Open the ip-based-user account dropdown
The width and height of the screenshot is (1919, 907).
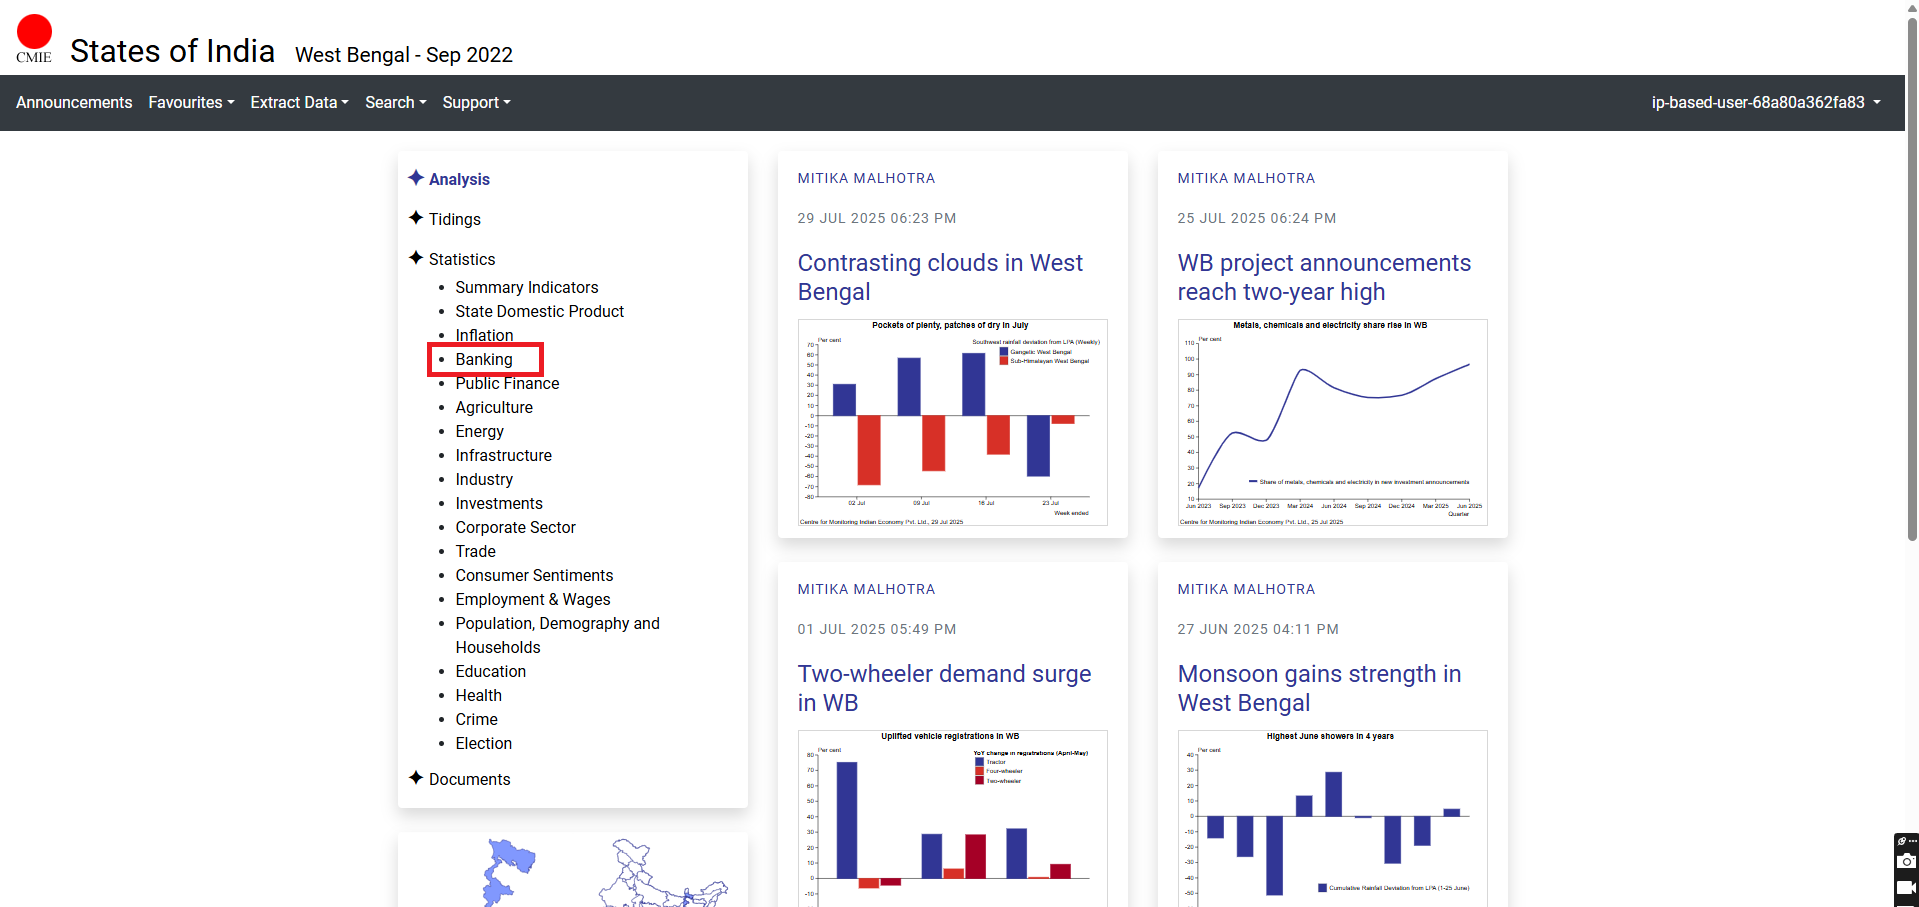(1765, 103)
